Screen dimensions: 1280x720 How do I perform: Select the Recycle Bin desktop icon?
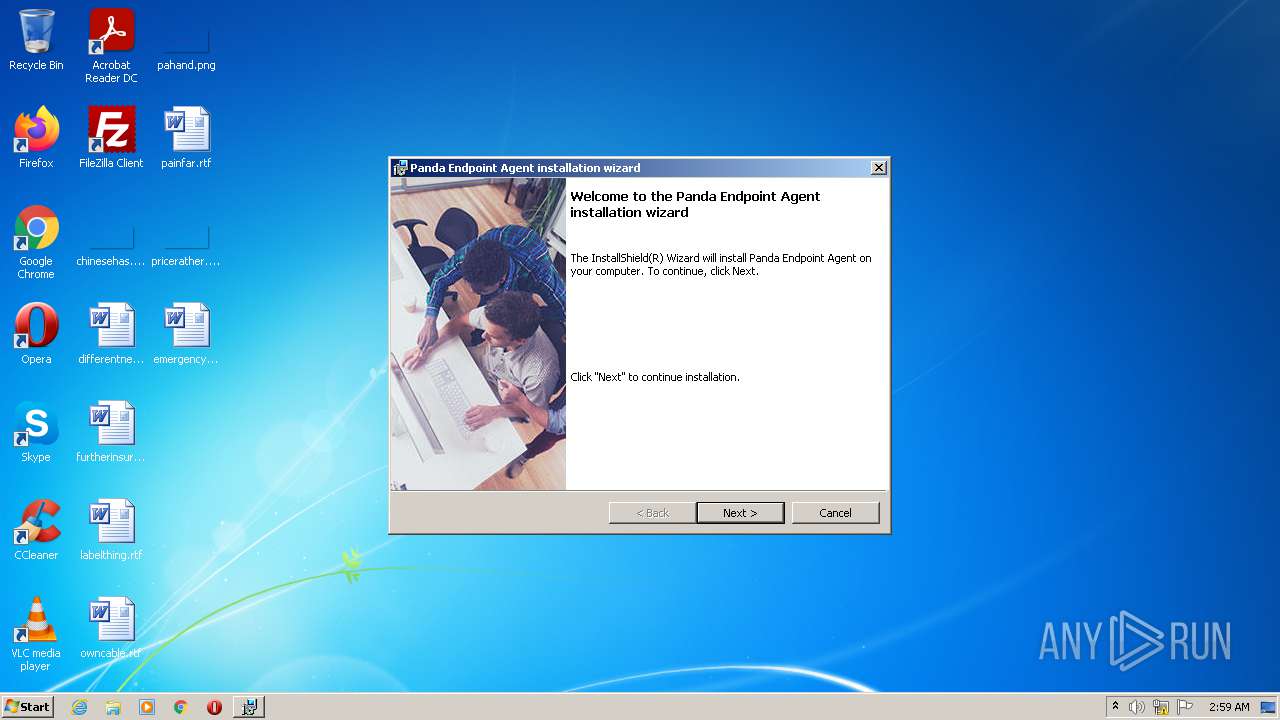pyautogui.click(x=36, y=40)
